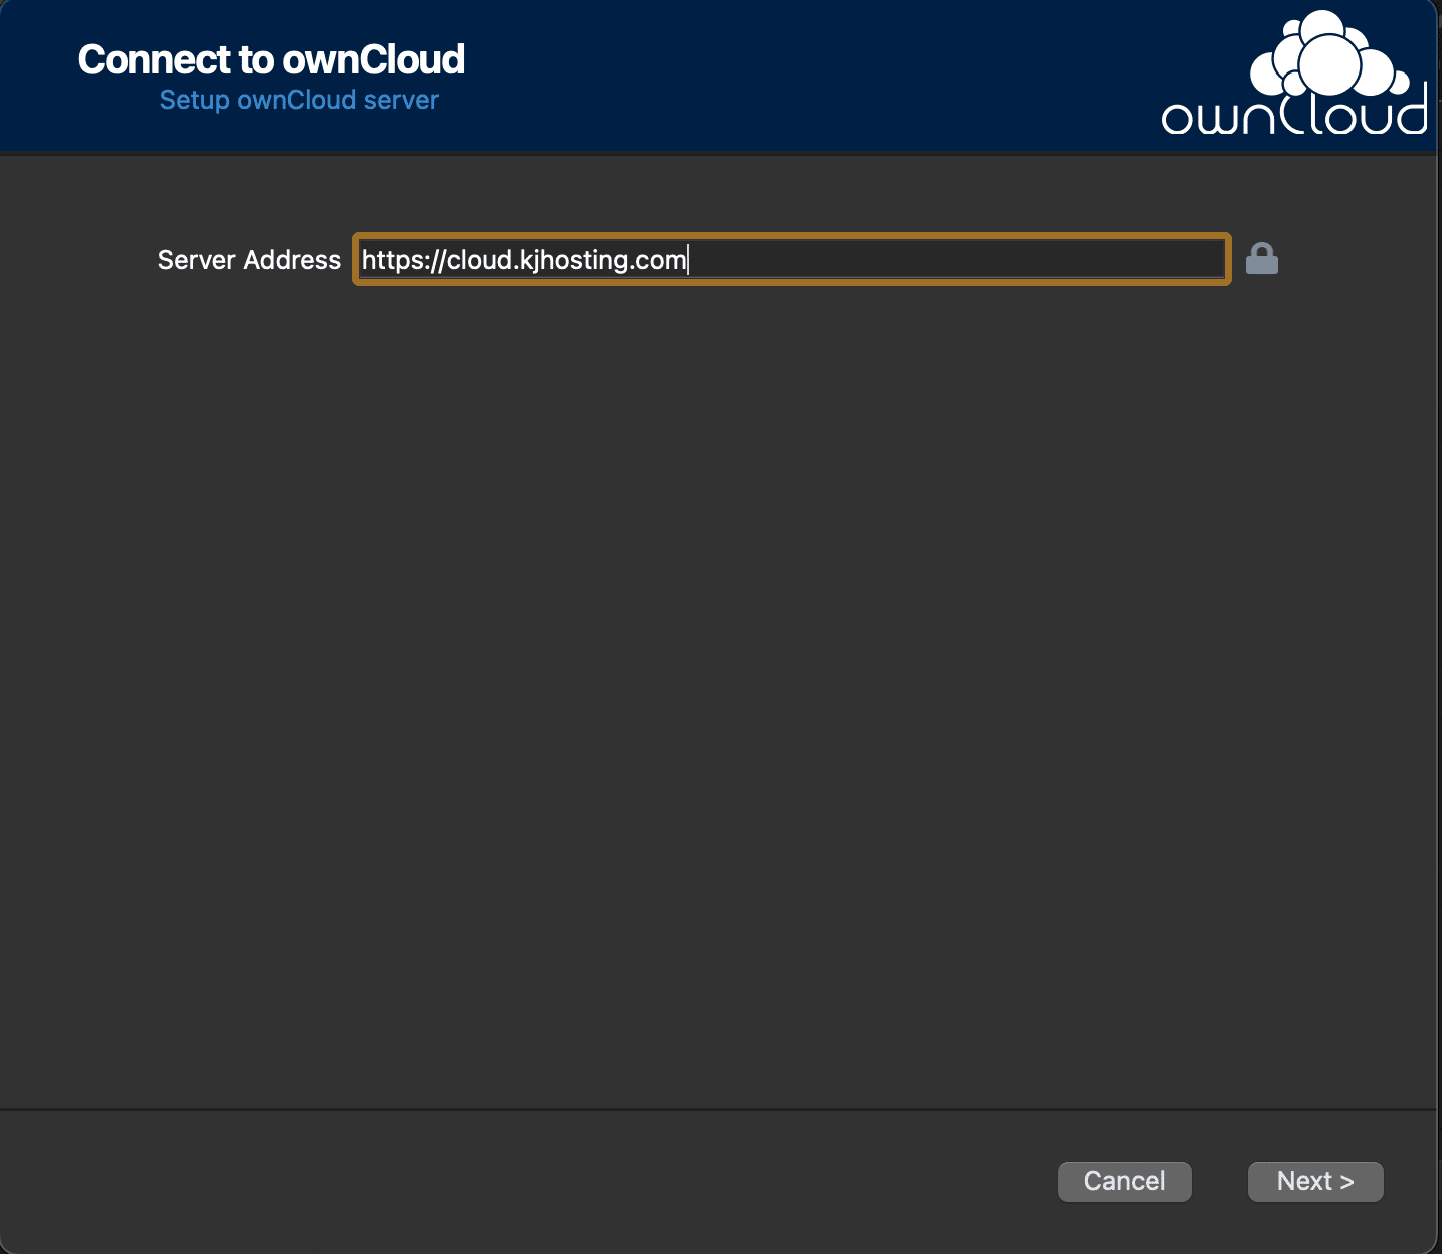This screenshot has height=1254, width=1442.
Task: Select the 'Server Address' label text
Action: pyautogui.click(x=249, y=260)
